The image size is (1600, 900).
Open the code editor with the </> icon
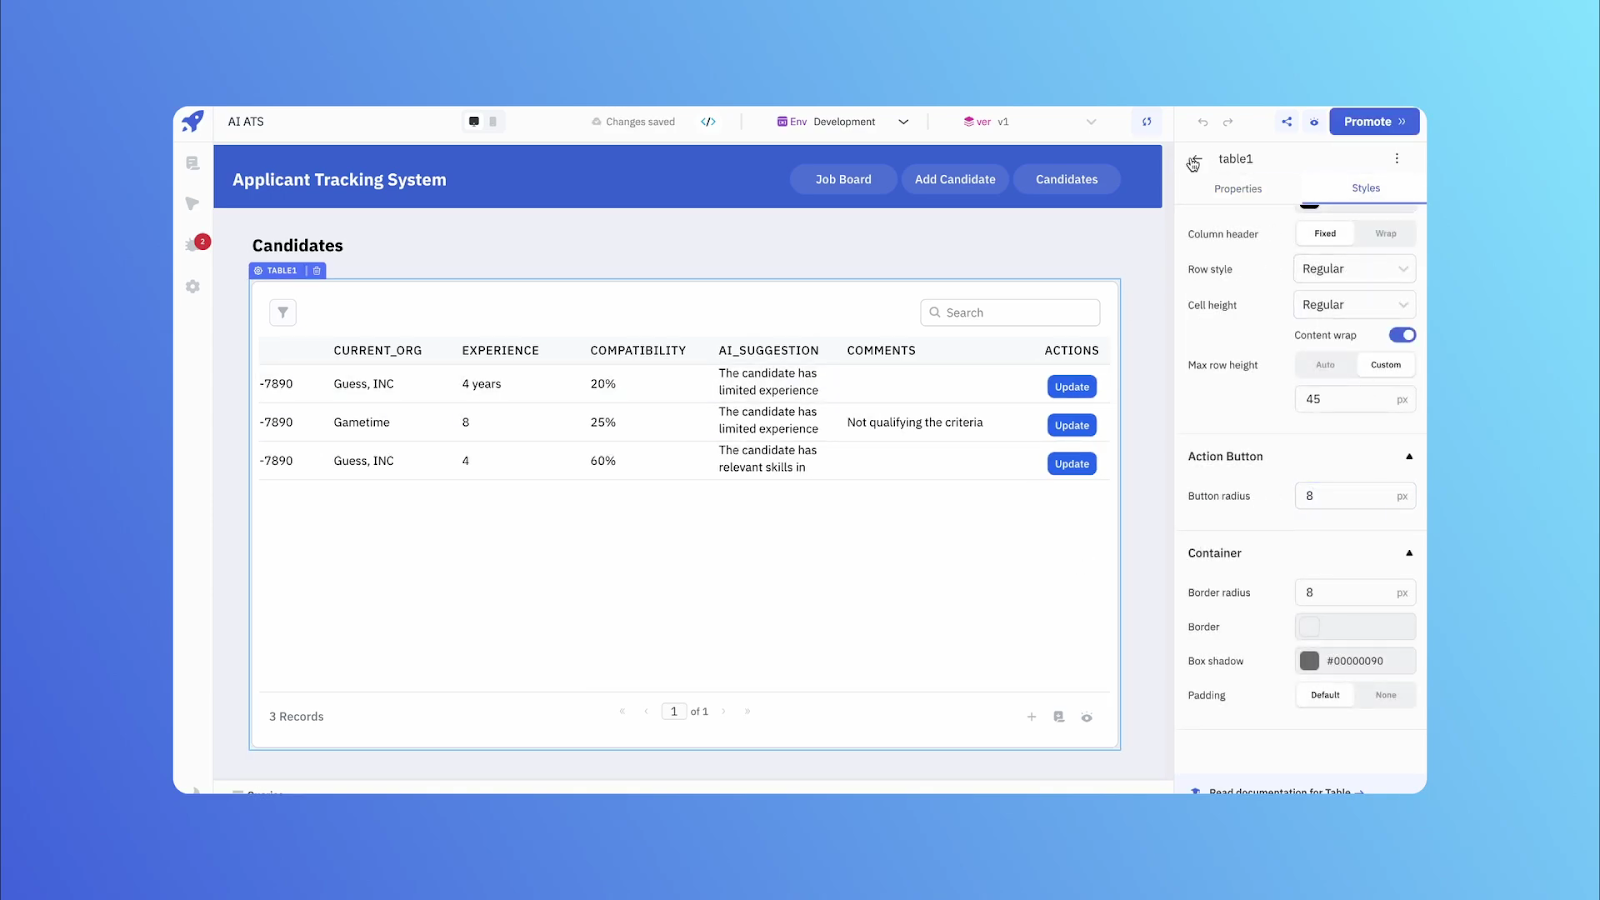709,121
